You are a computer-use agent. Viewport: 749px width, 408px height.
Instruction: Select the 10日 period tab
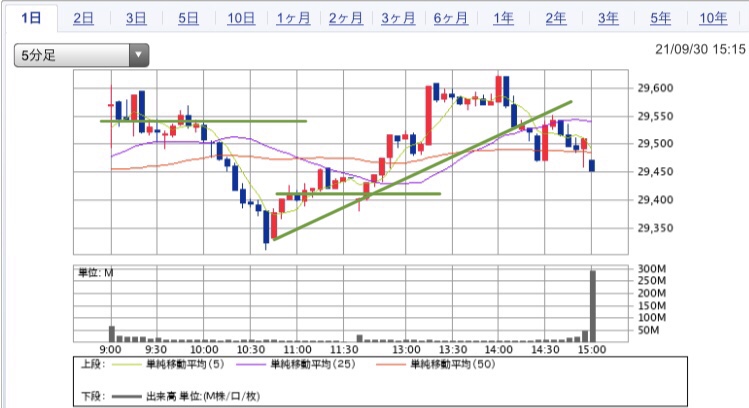tap(241, 18)
